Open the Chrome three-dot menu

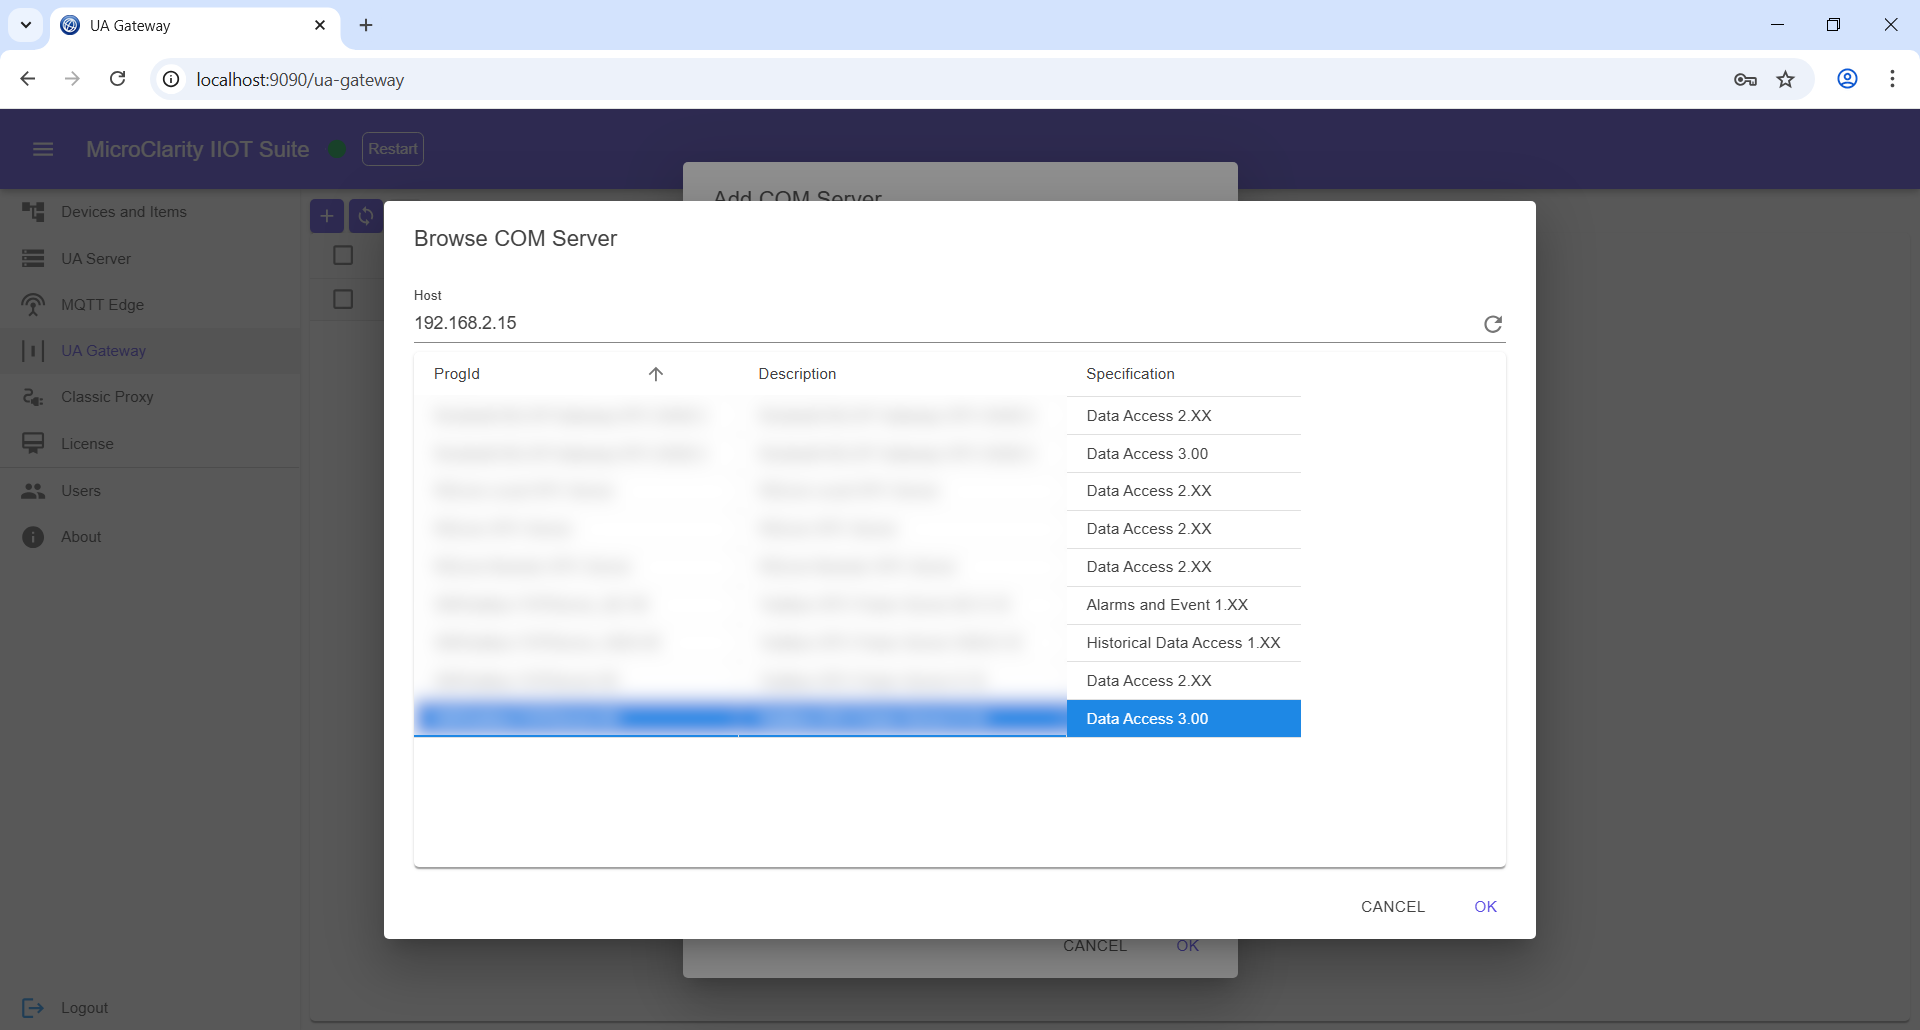(1892, 79)
